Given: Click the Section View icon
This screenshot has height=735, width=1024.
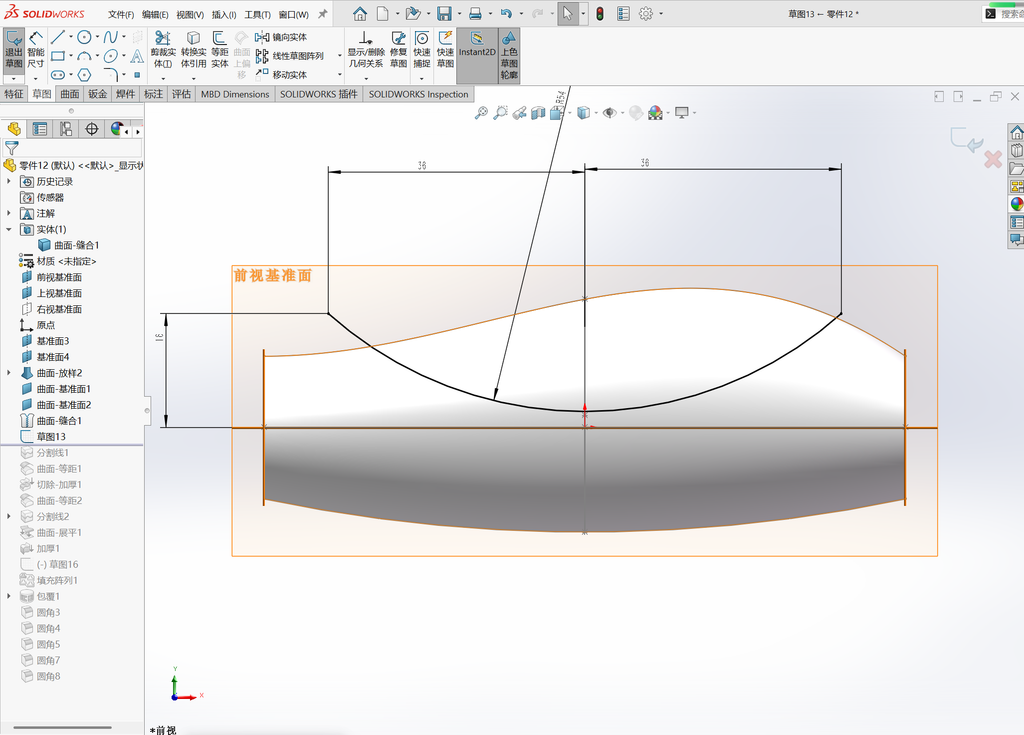Looking at the screenshot, I should click(x=538, y=113).
